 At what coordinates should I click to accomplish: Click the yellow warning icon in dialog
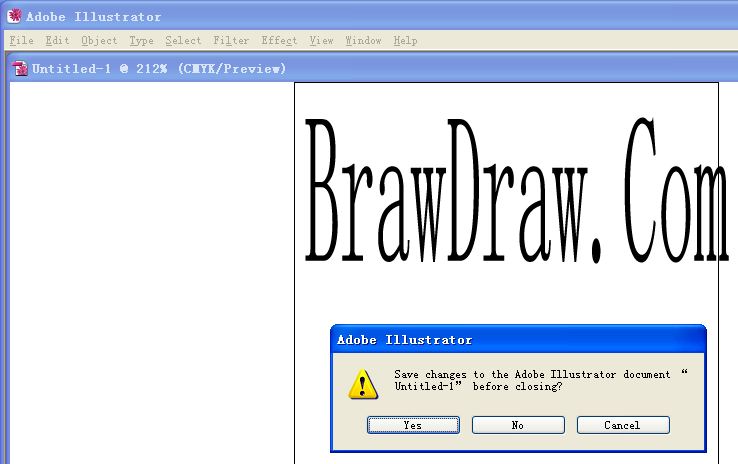[x=363, y=384]
